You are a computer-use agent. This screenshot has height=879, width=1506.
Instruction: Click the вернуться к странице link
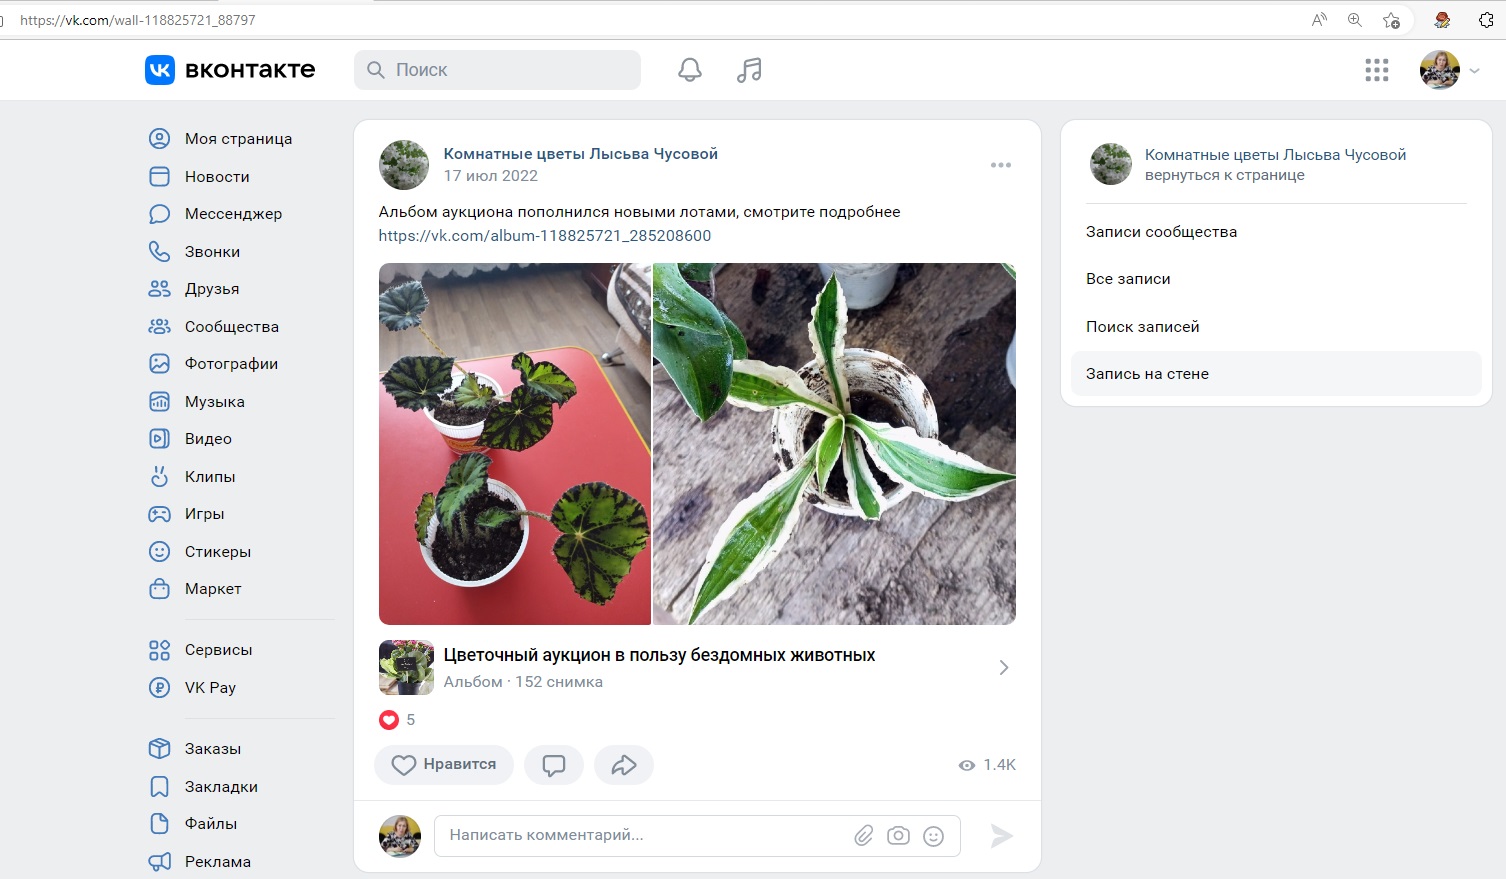tap(1225, 175)
